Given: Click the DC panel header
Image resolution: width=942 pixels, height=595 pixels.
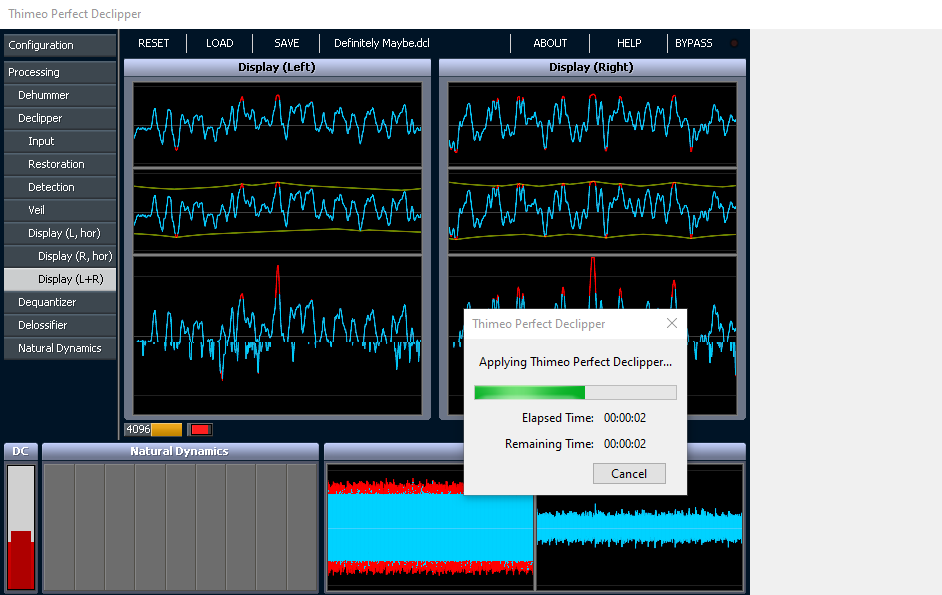Looking at the screenshot, I should pyautogui.click(x=21, y=451).
